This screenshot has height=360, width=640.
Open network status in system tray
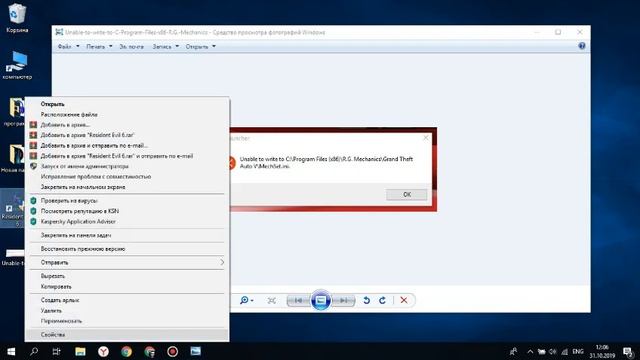point(564,351)
